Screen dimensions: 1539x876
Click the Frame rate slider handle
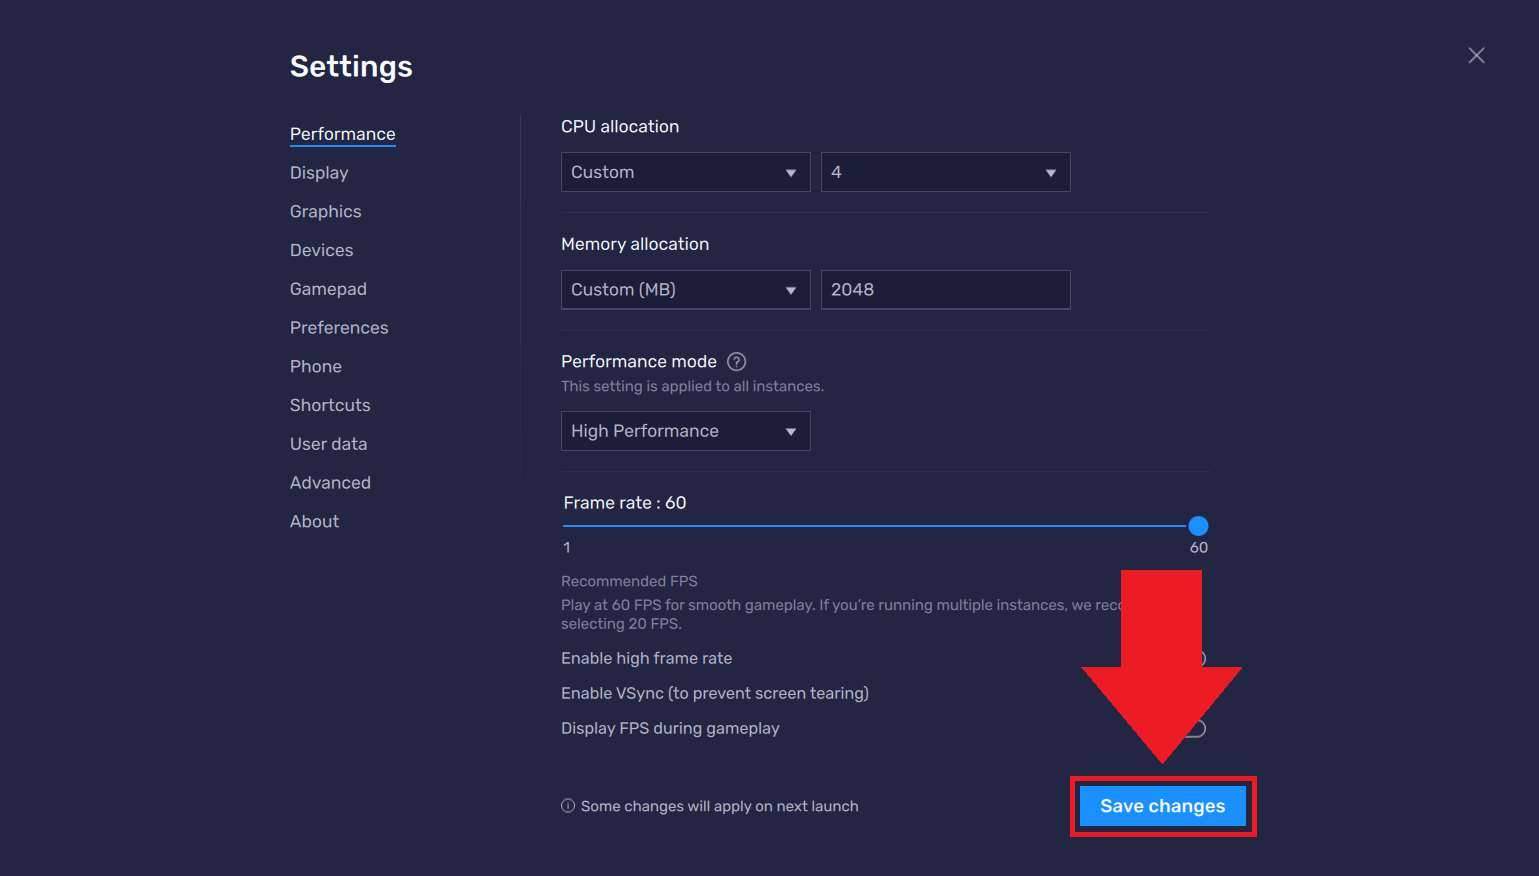tap(1198, 526)
